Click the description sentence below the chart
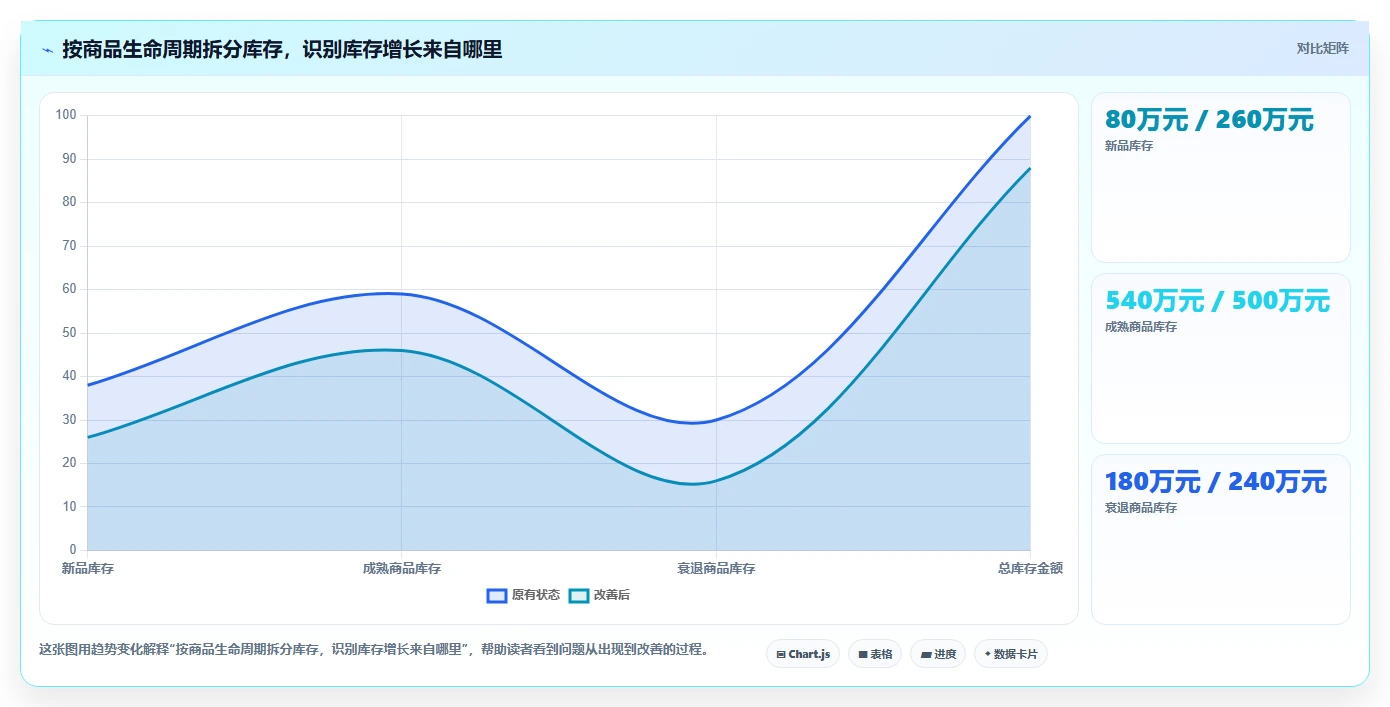 pyautogui.click(x=376, y=649)
